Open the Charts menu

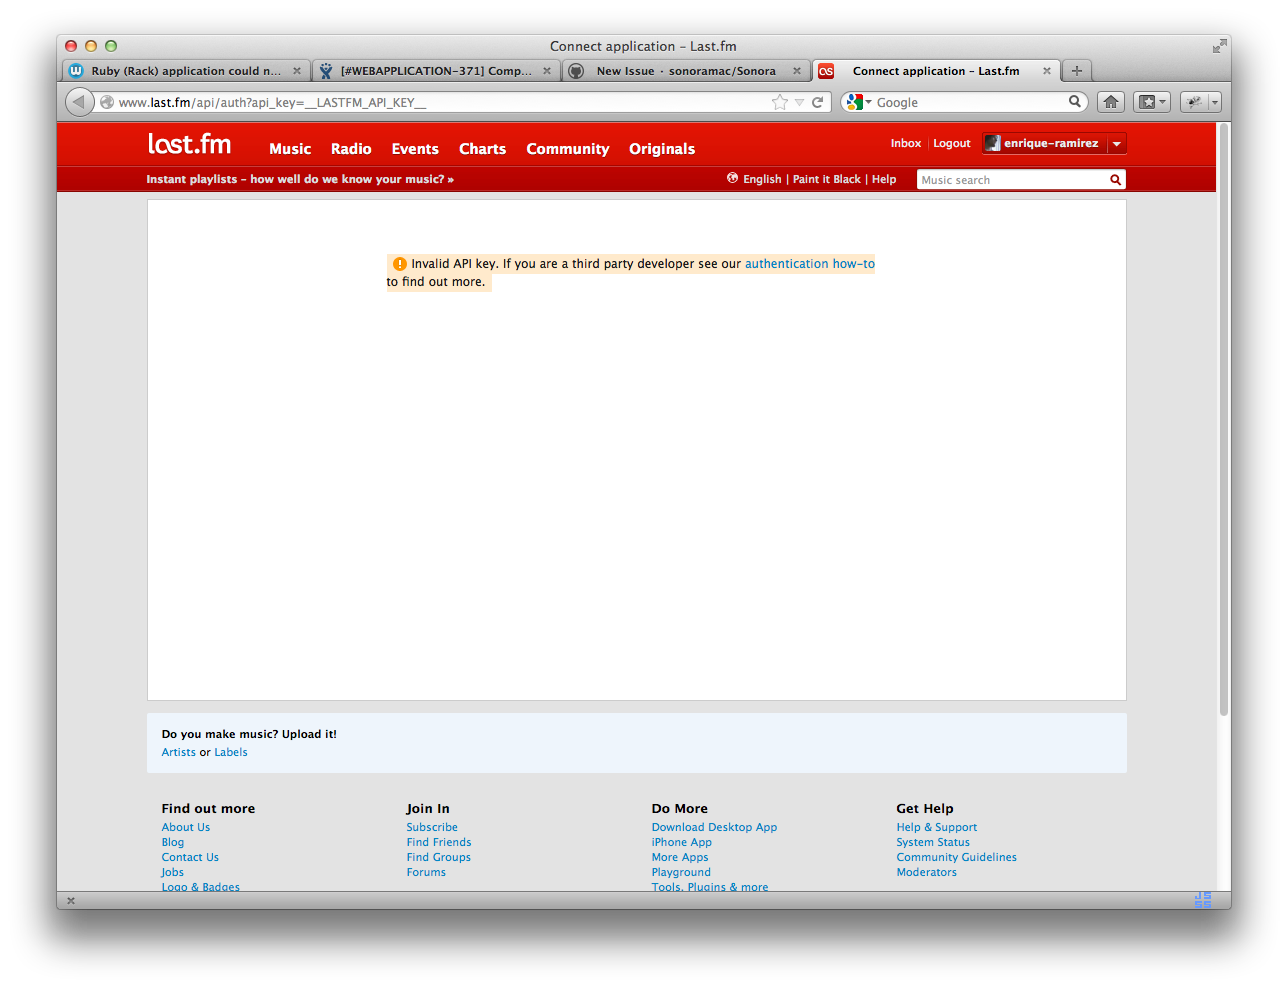482,149
